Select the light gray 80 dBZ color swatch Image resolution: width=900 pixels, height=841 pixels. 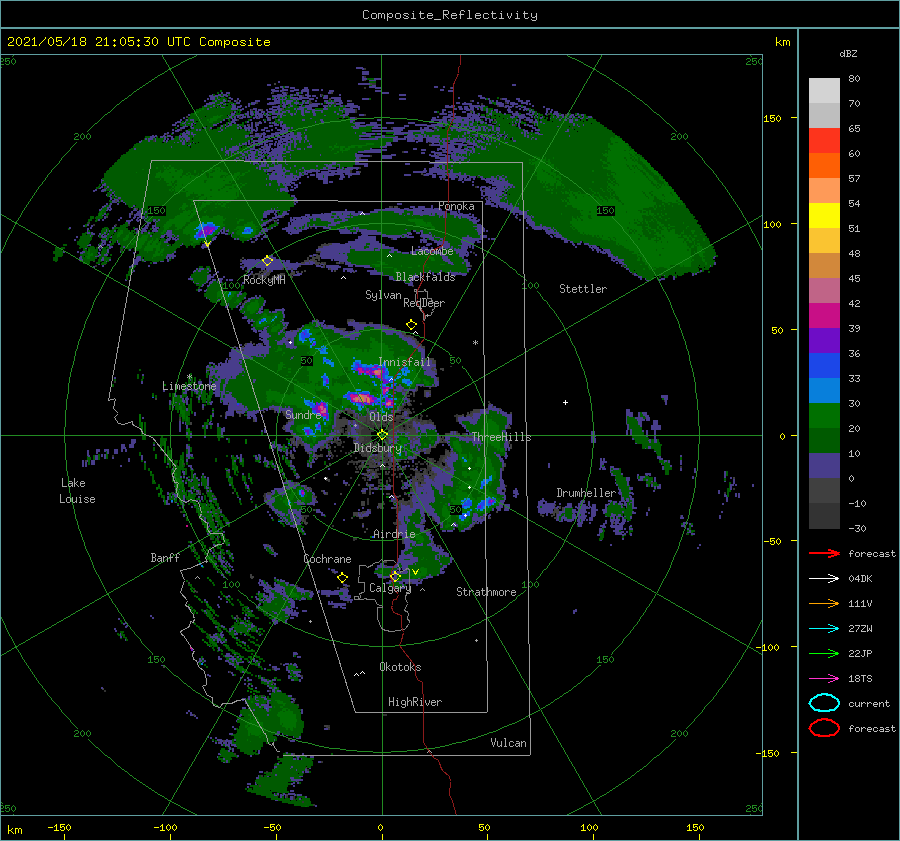tap(824, 90)
